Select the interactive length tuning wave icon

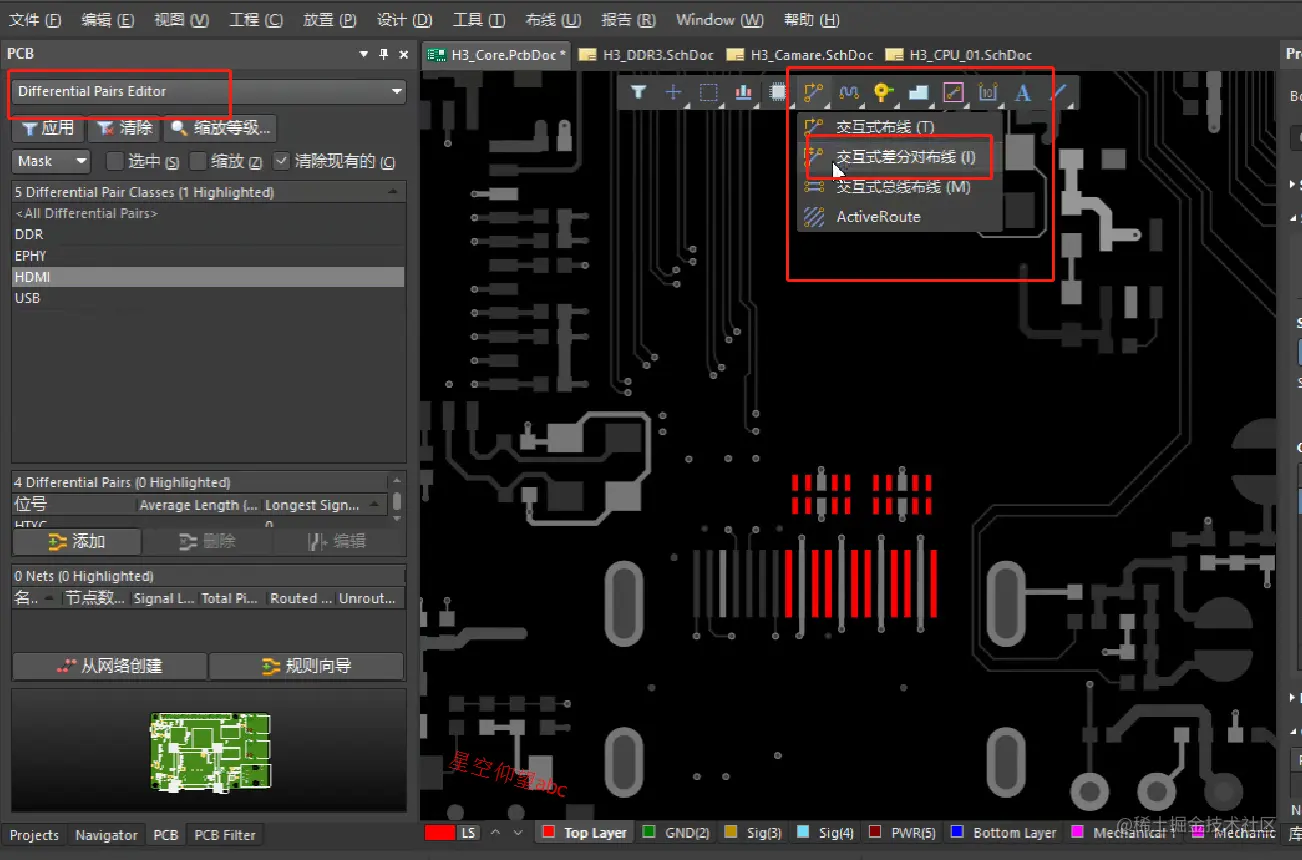849,92
